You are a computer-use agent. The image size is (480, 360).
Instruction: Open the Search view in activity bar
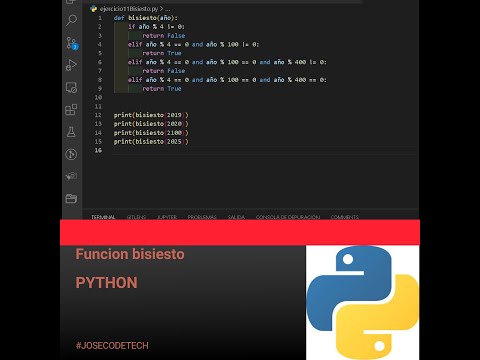(71, 20)
